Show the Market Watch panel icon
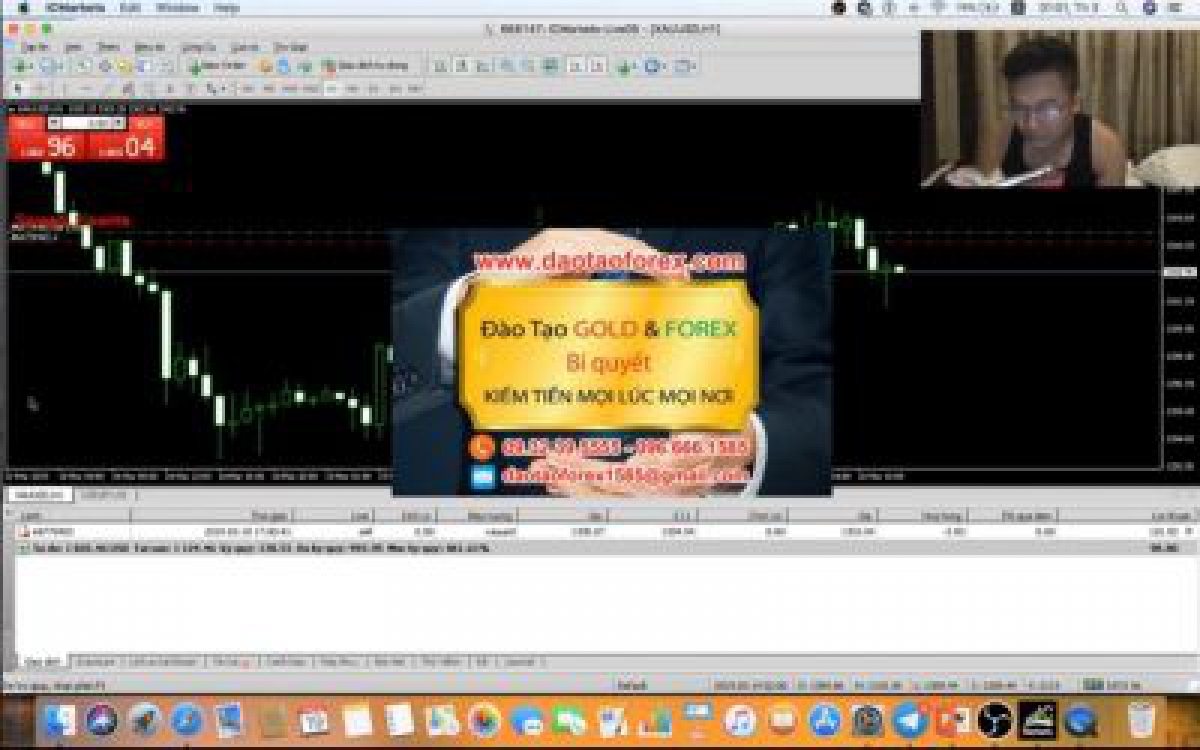 point(83,67)
